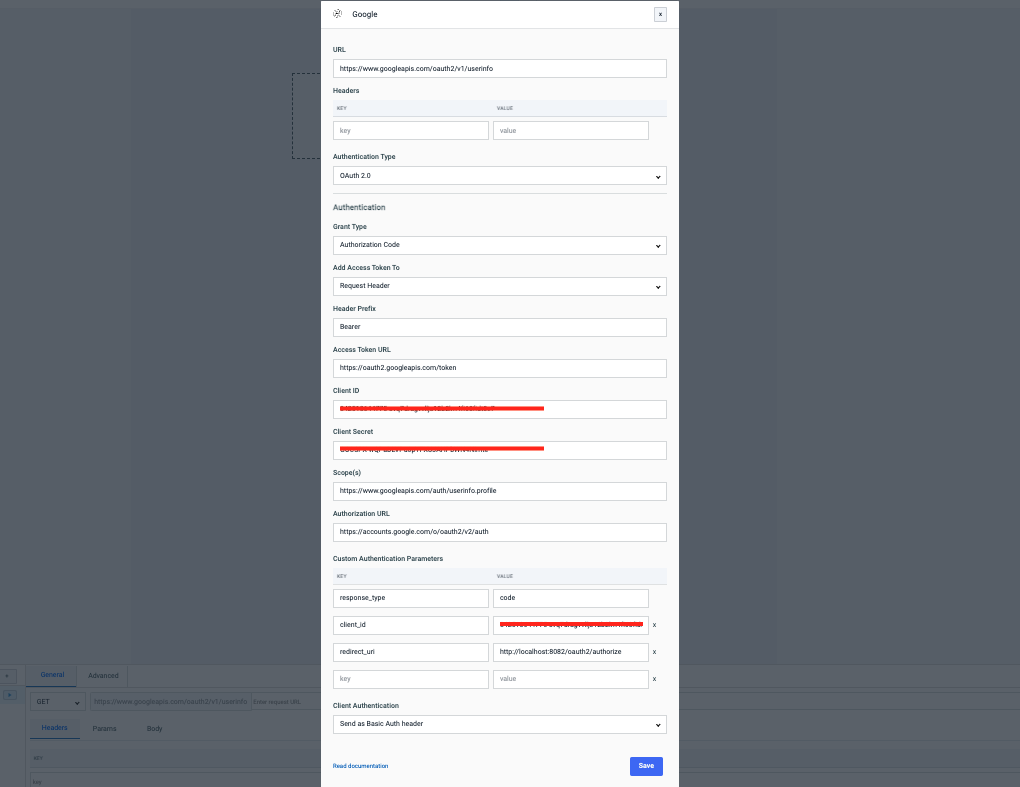Delete the empty custom parameter row
The height and width of the screenshot is (787, 1020).
pyautogui.click(x=655, y=679)
